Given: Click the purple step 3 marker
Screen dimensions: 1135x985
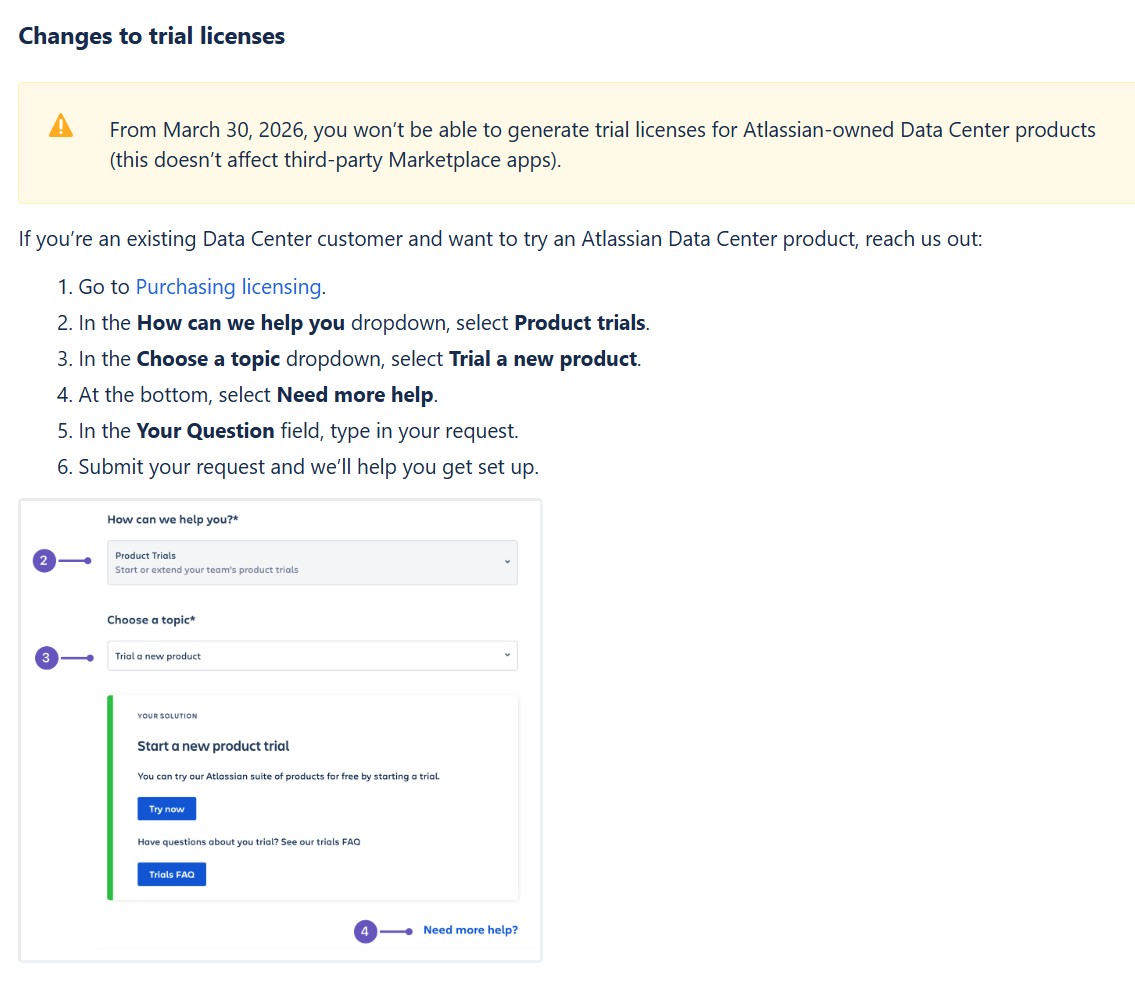Looking at the screenshot, I should point(46,657).
